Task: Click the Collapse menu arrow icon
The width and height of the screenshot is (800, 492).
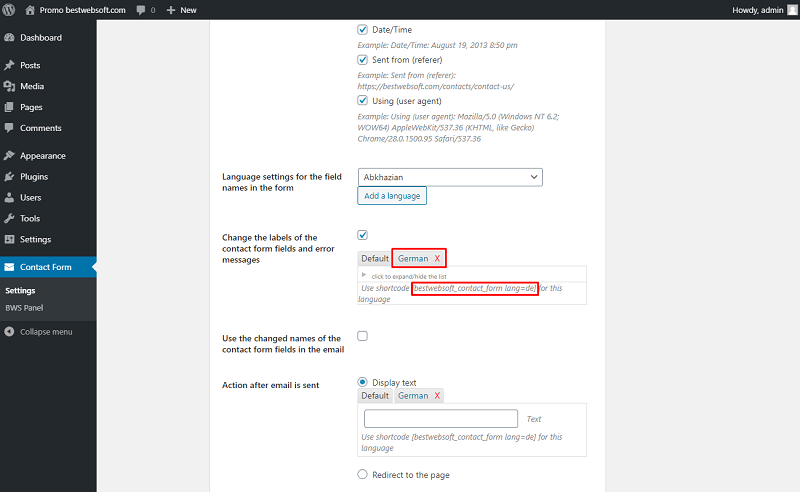Action: click(x=9, y=332)
